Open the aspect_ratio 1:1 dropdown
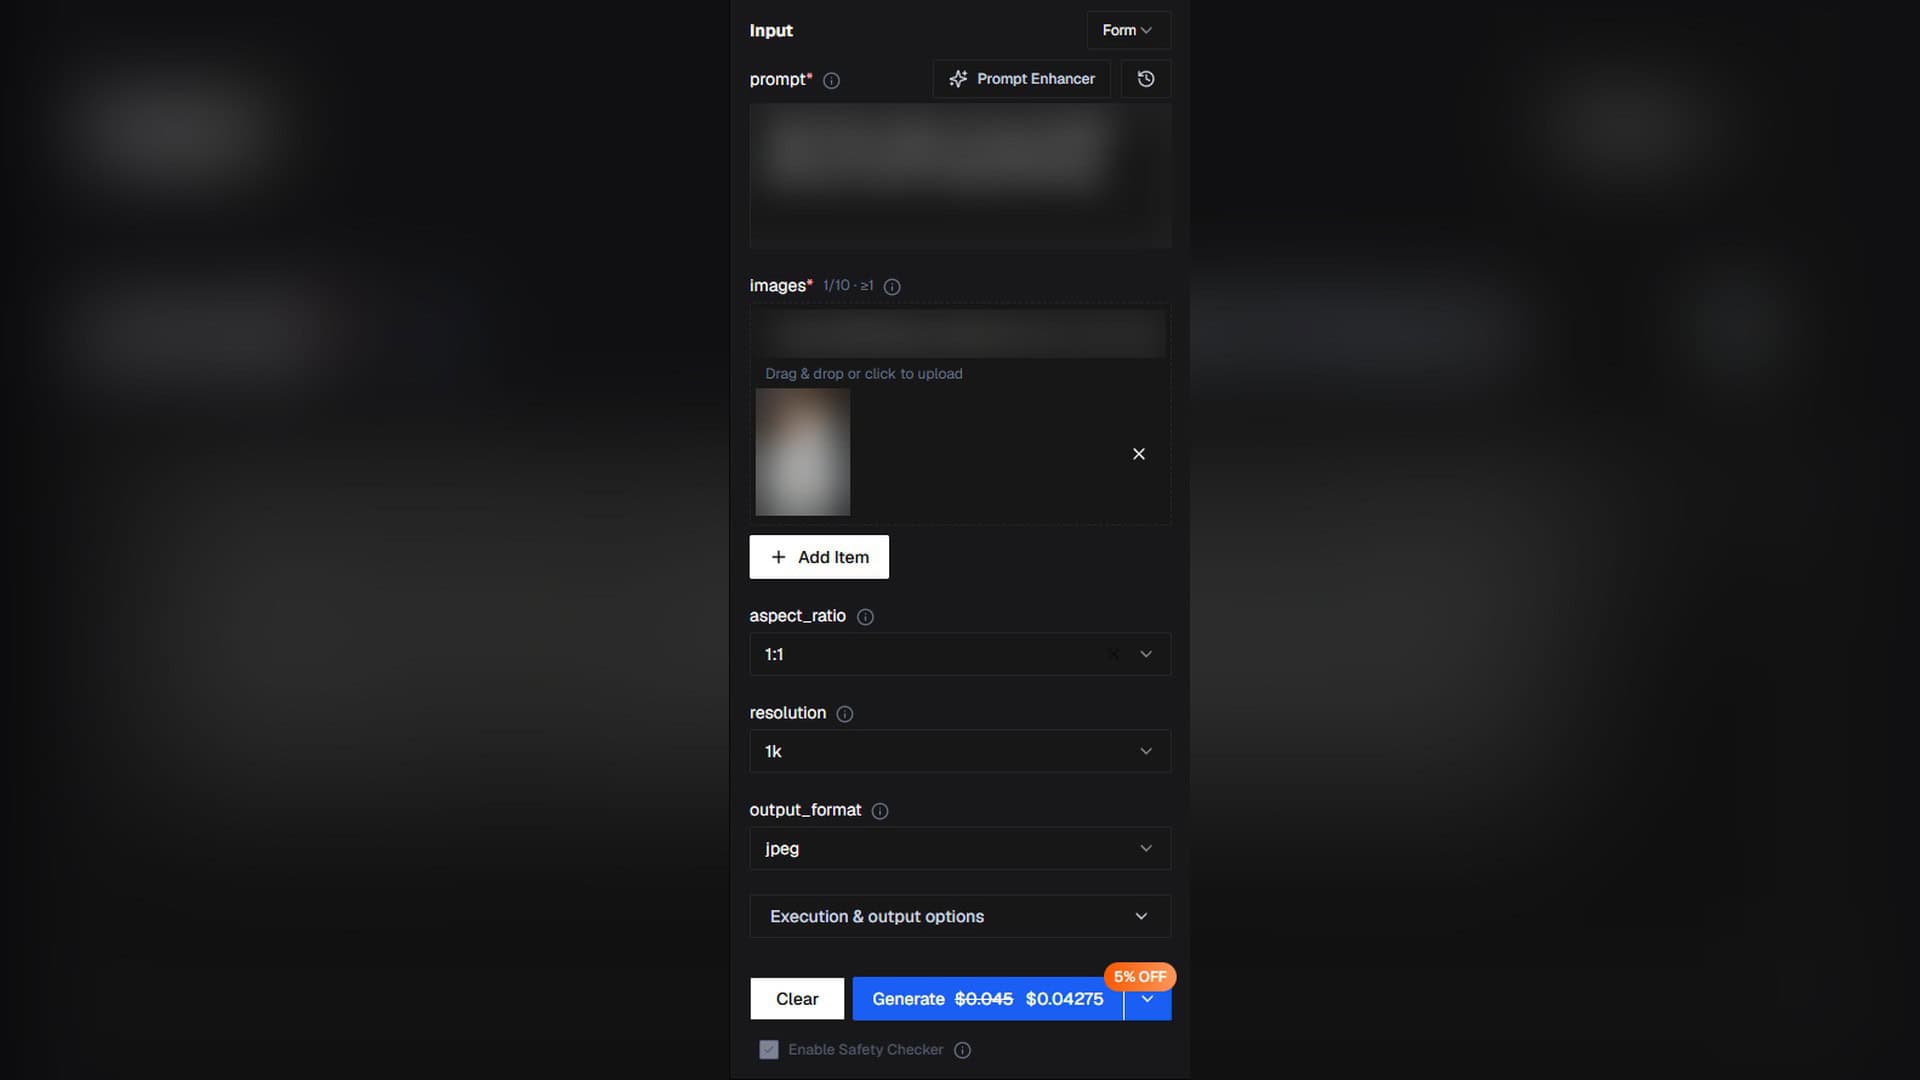 960,654
